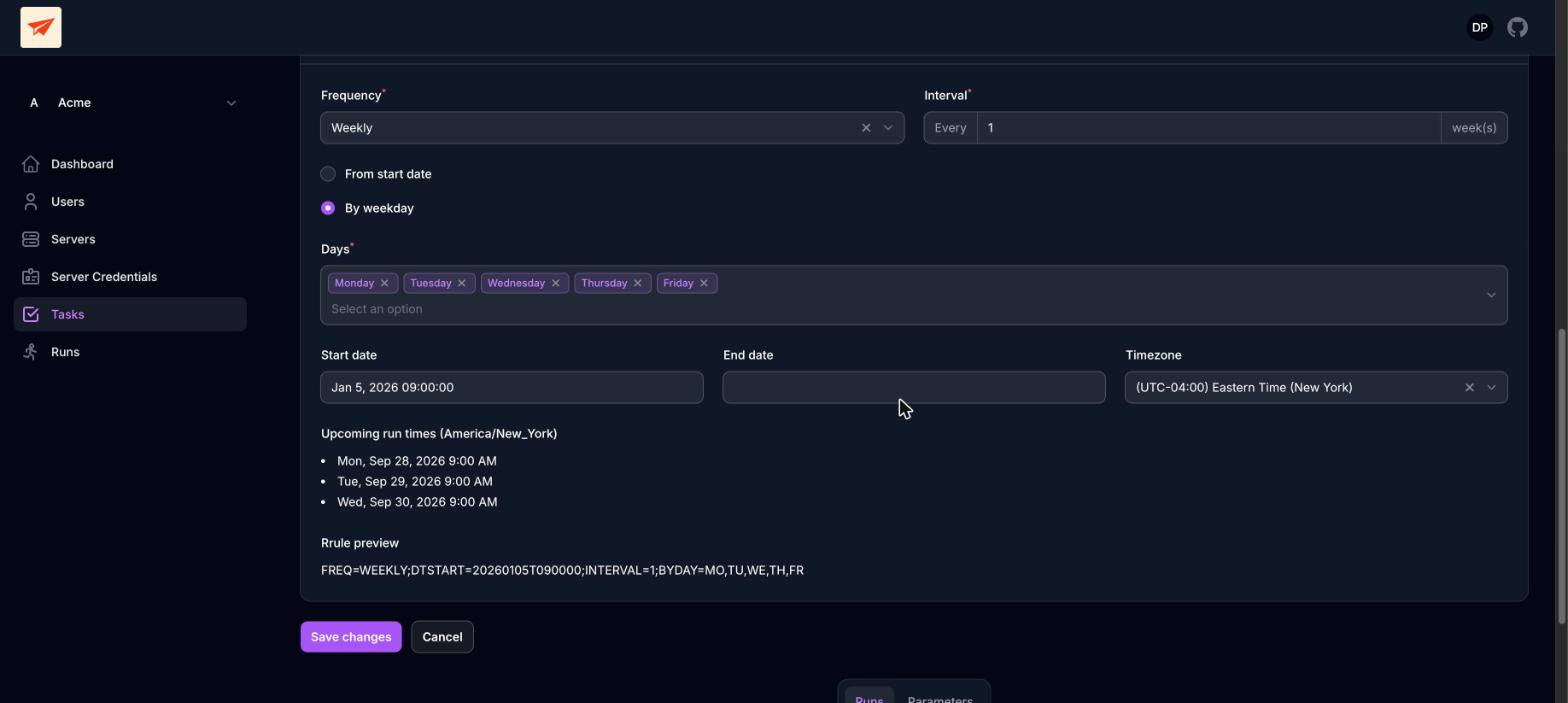1568x703 pixels.
Task: Click the Dashboard home icon
Action: 31,164
